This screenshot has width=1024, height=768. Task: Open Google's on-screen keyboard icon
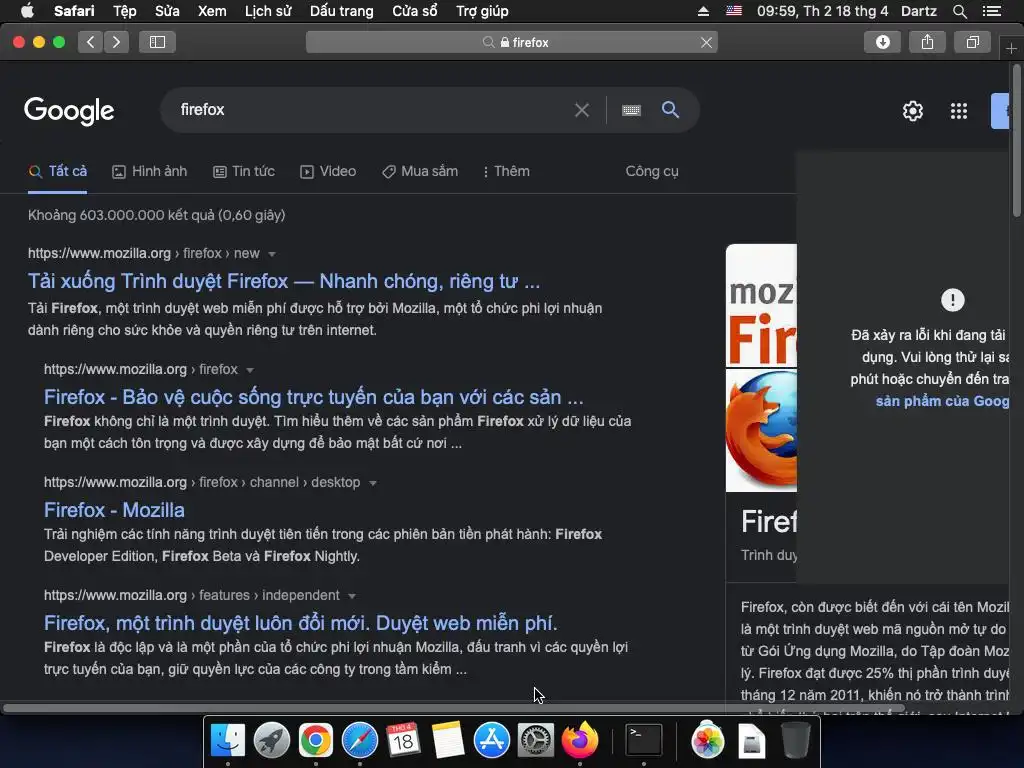(x=631, y=110)
